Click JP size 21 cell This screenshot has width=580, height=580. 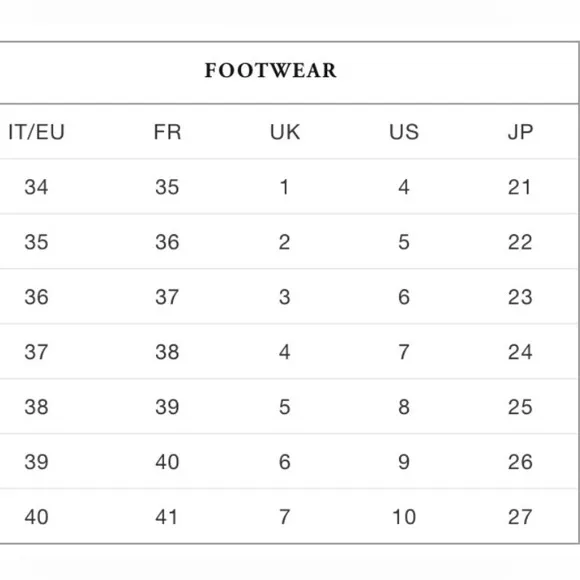(x=519, y=187)
